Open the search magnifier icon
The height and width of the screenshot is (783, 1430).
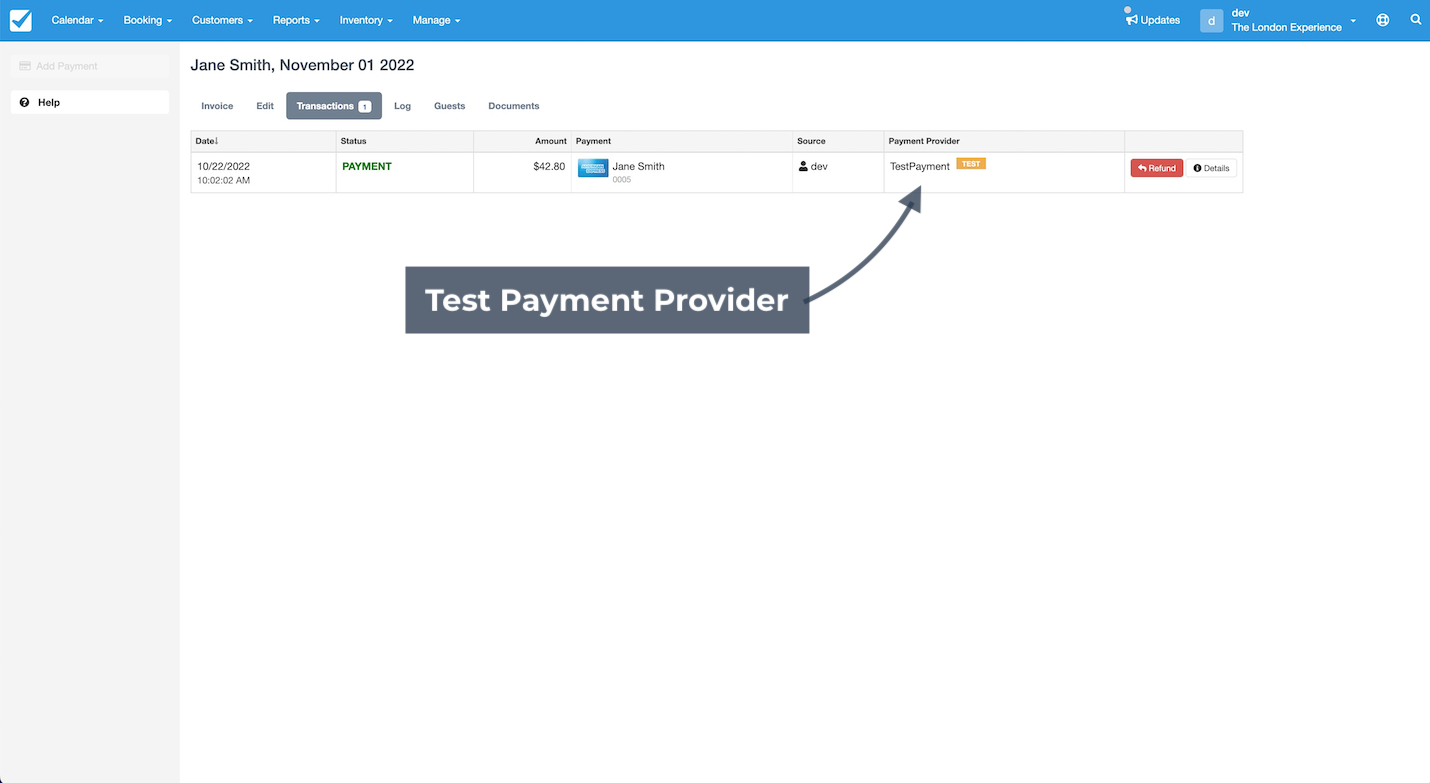click(x=1415, y=20)
